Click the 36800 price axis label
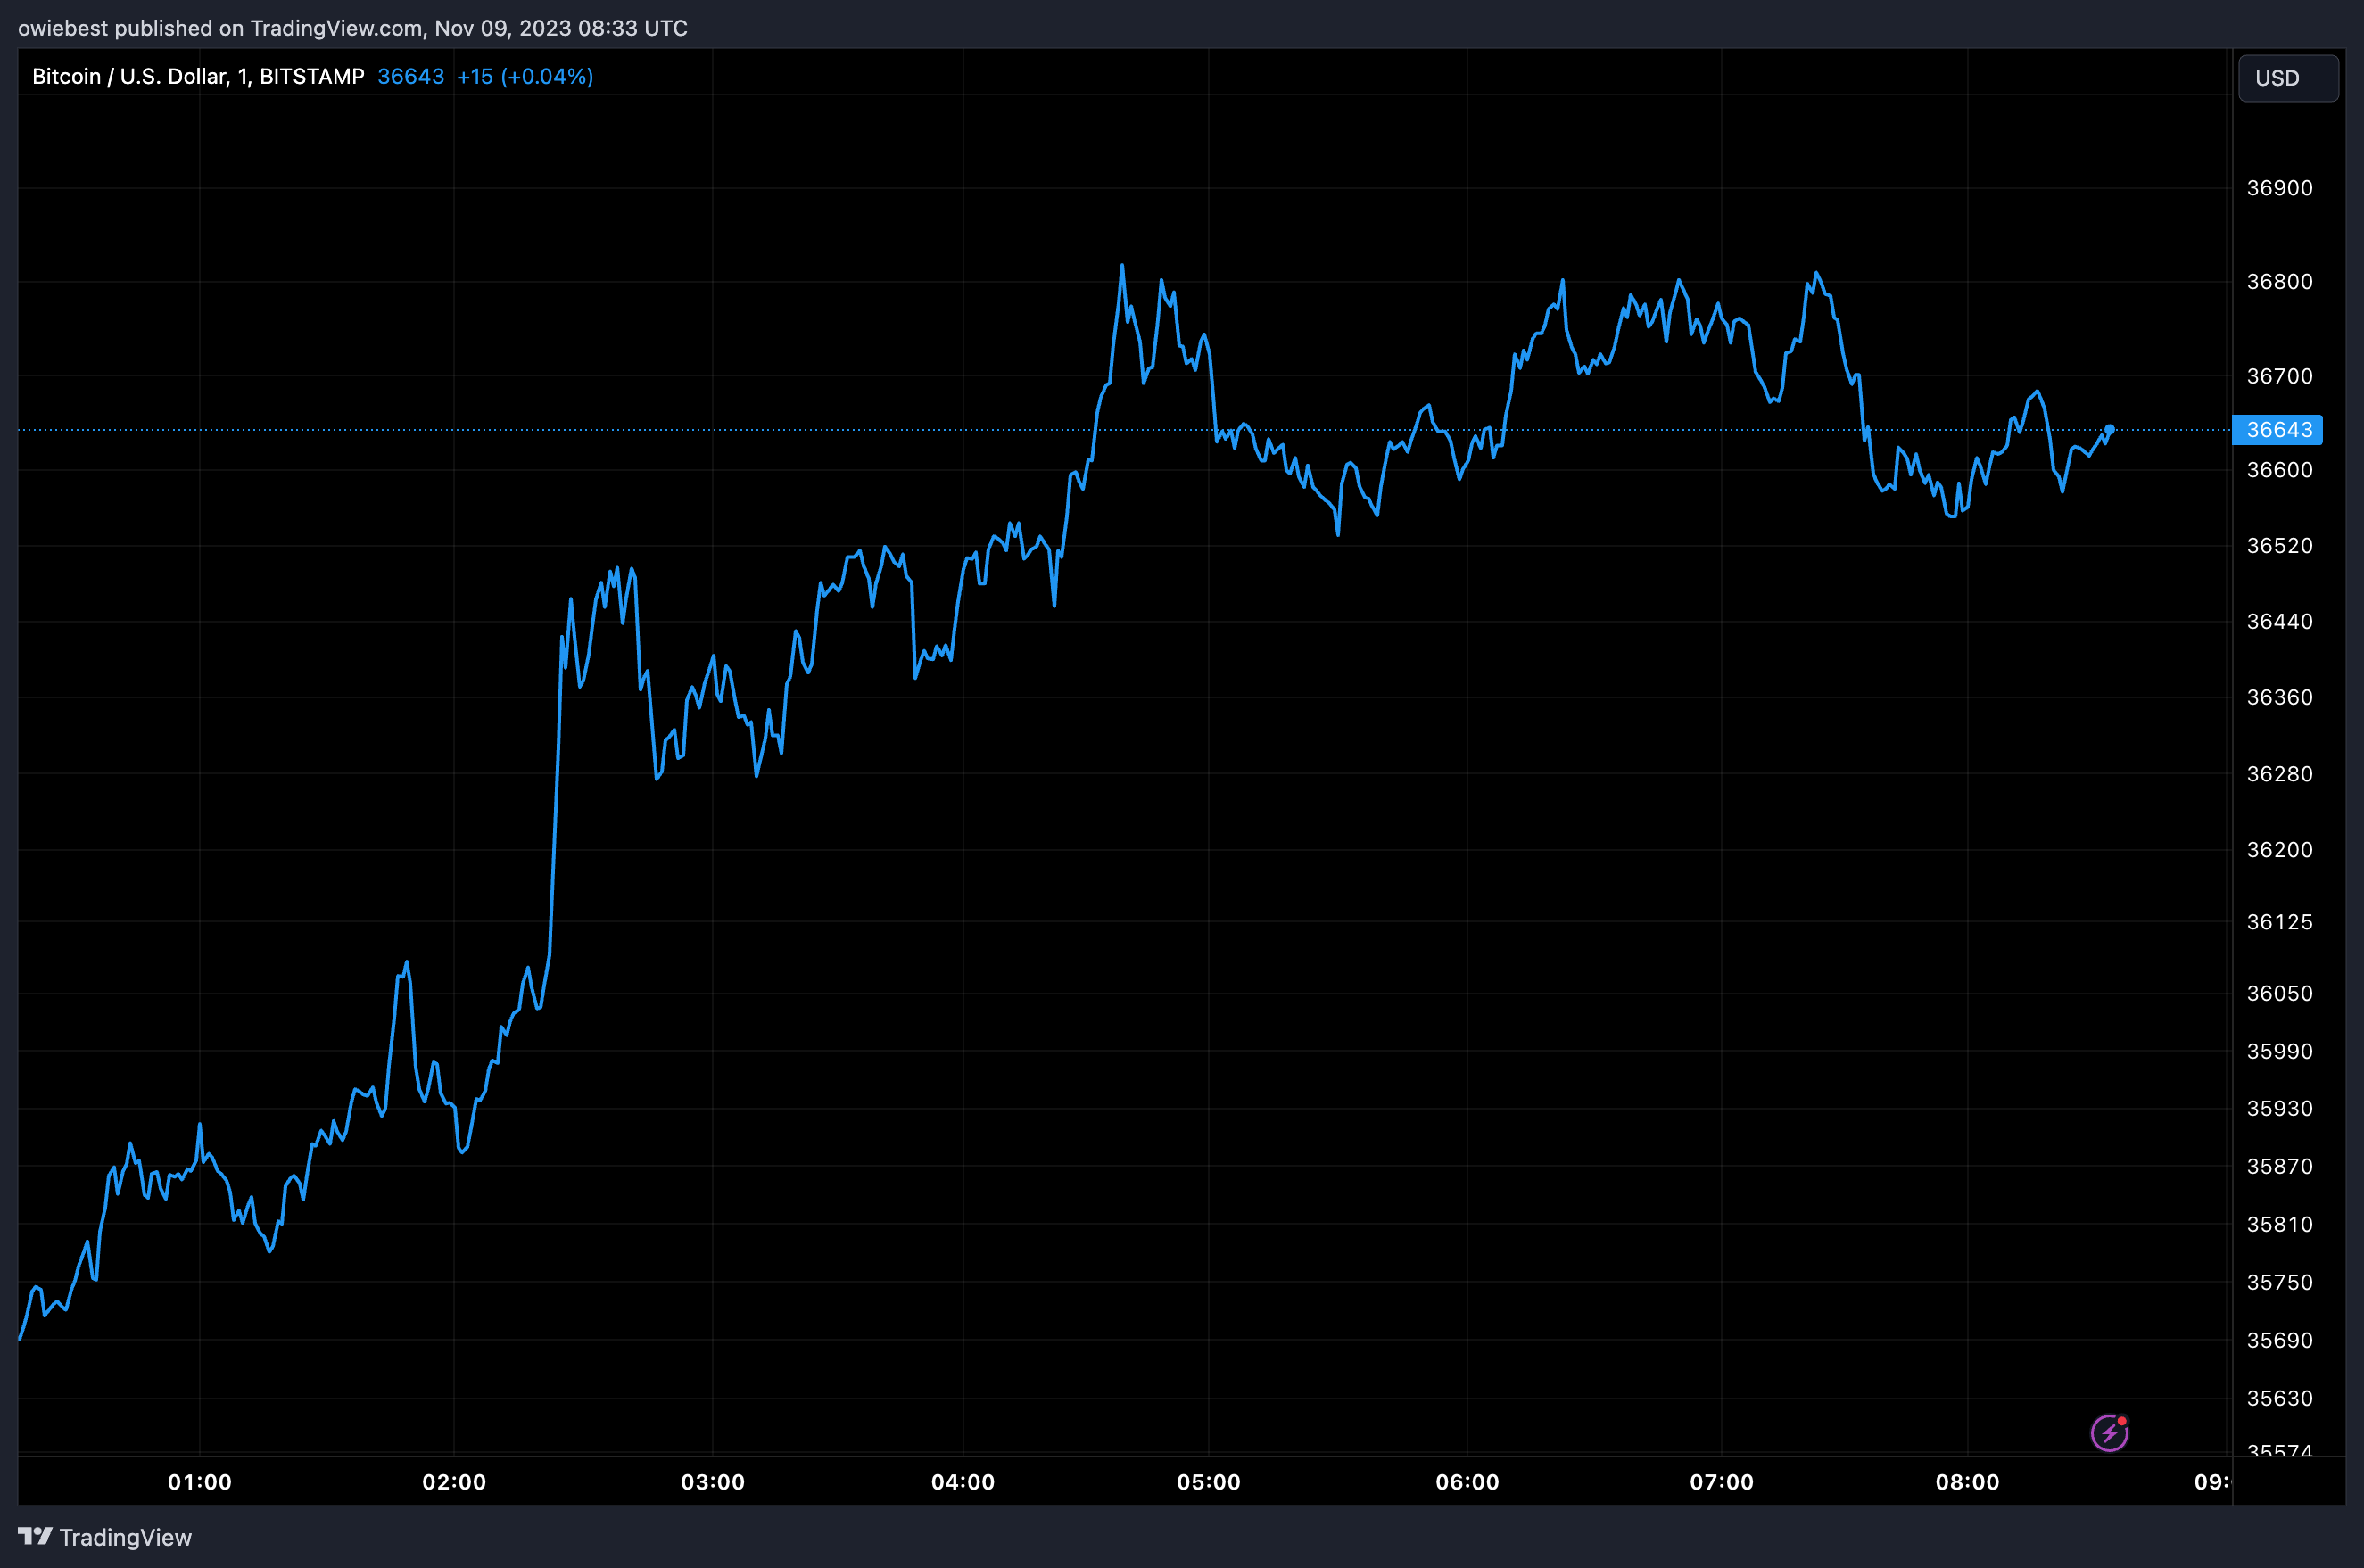Viewport: 2364px width, 1568px height. (2279, 282)
